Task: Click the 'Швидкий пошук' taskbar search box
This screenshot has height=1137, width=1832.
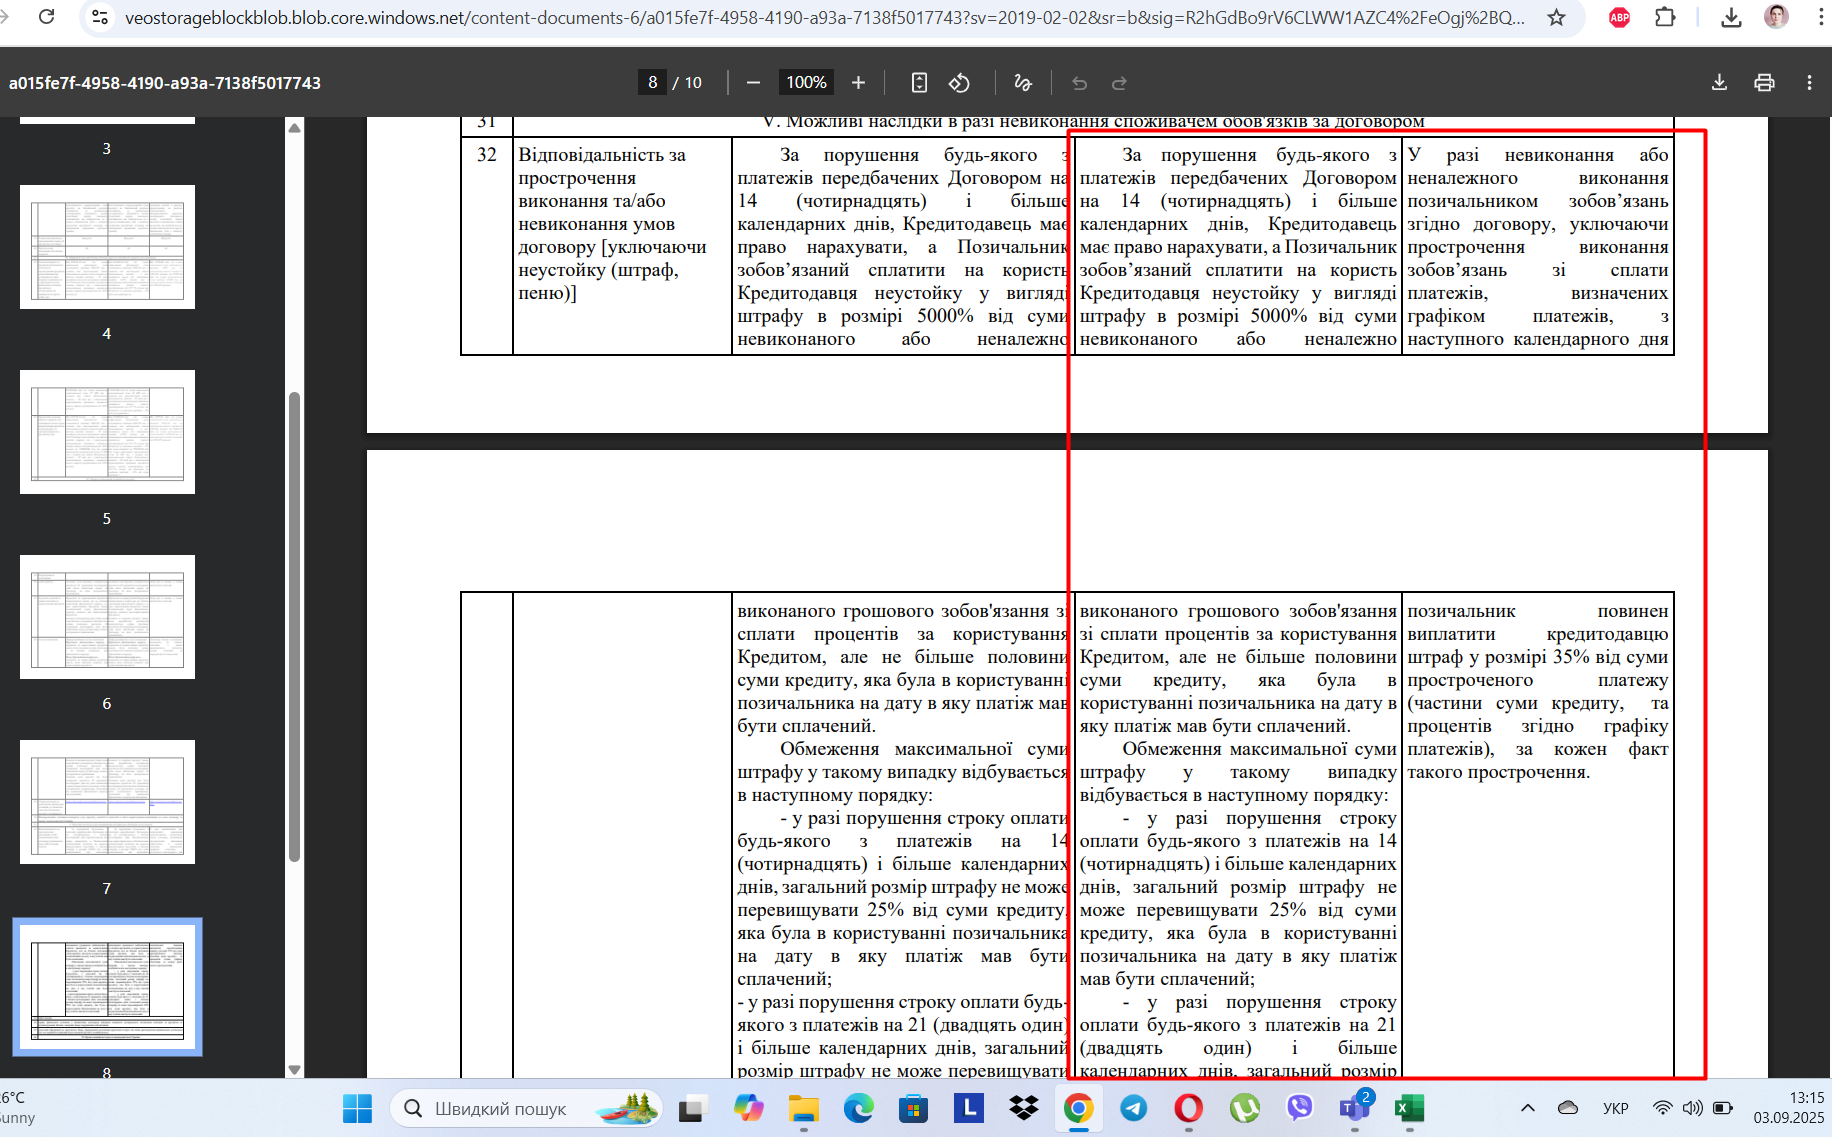Action: (526, 1108)
